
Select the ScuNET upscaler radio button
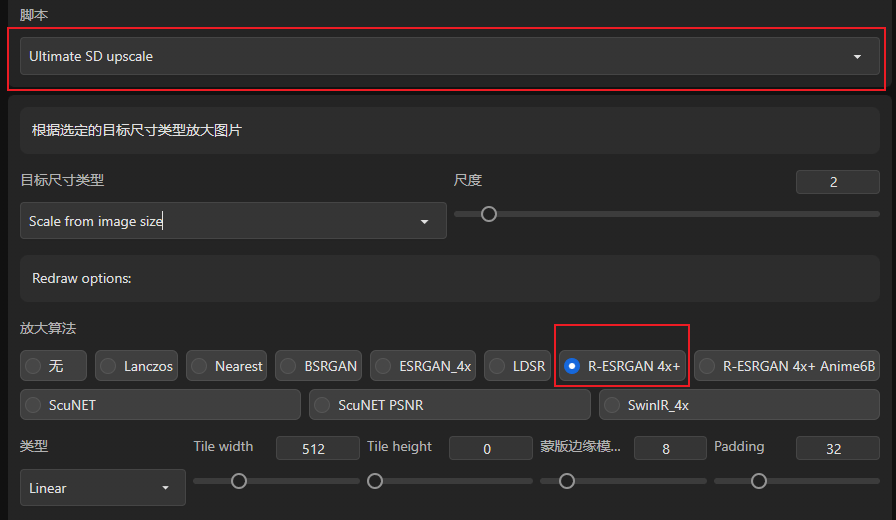pyautogui.click(x=160, y=405)
